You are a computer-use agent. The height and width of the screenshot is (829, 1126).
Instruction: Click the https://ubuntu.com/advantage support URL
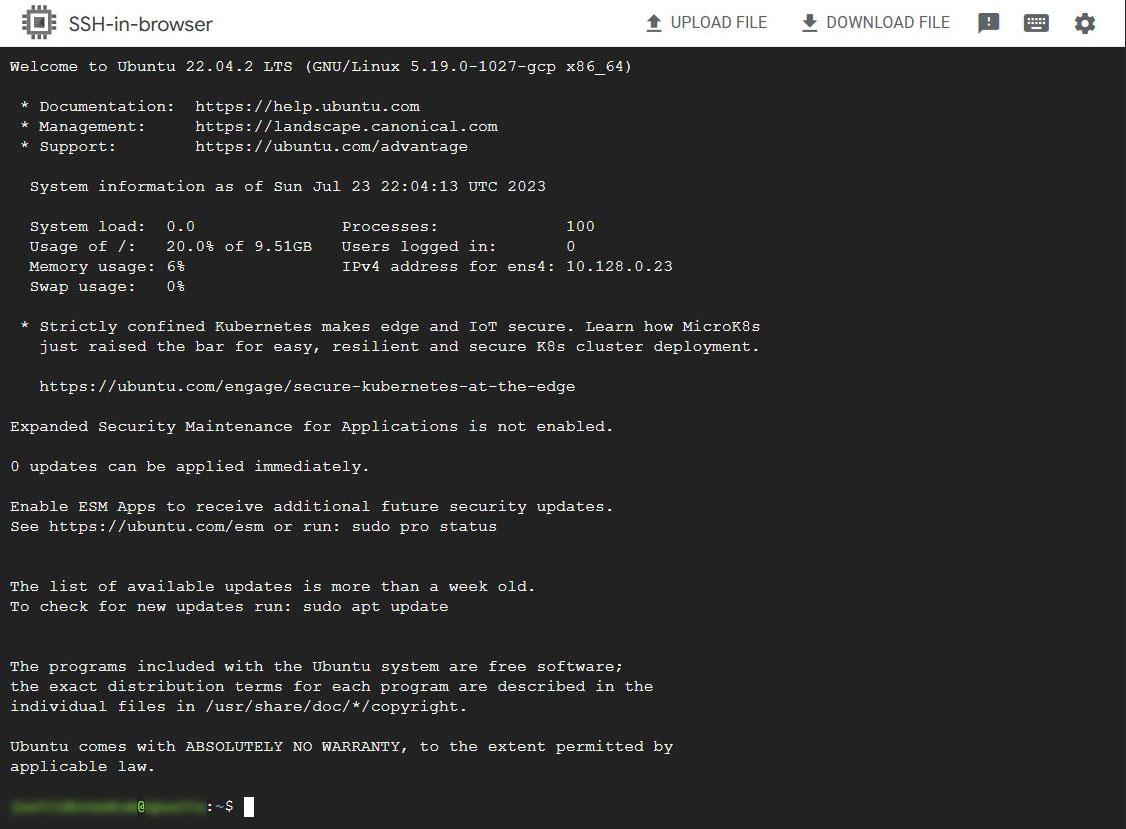tap(331, 147)
